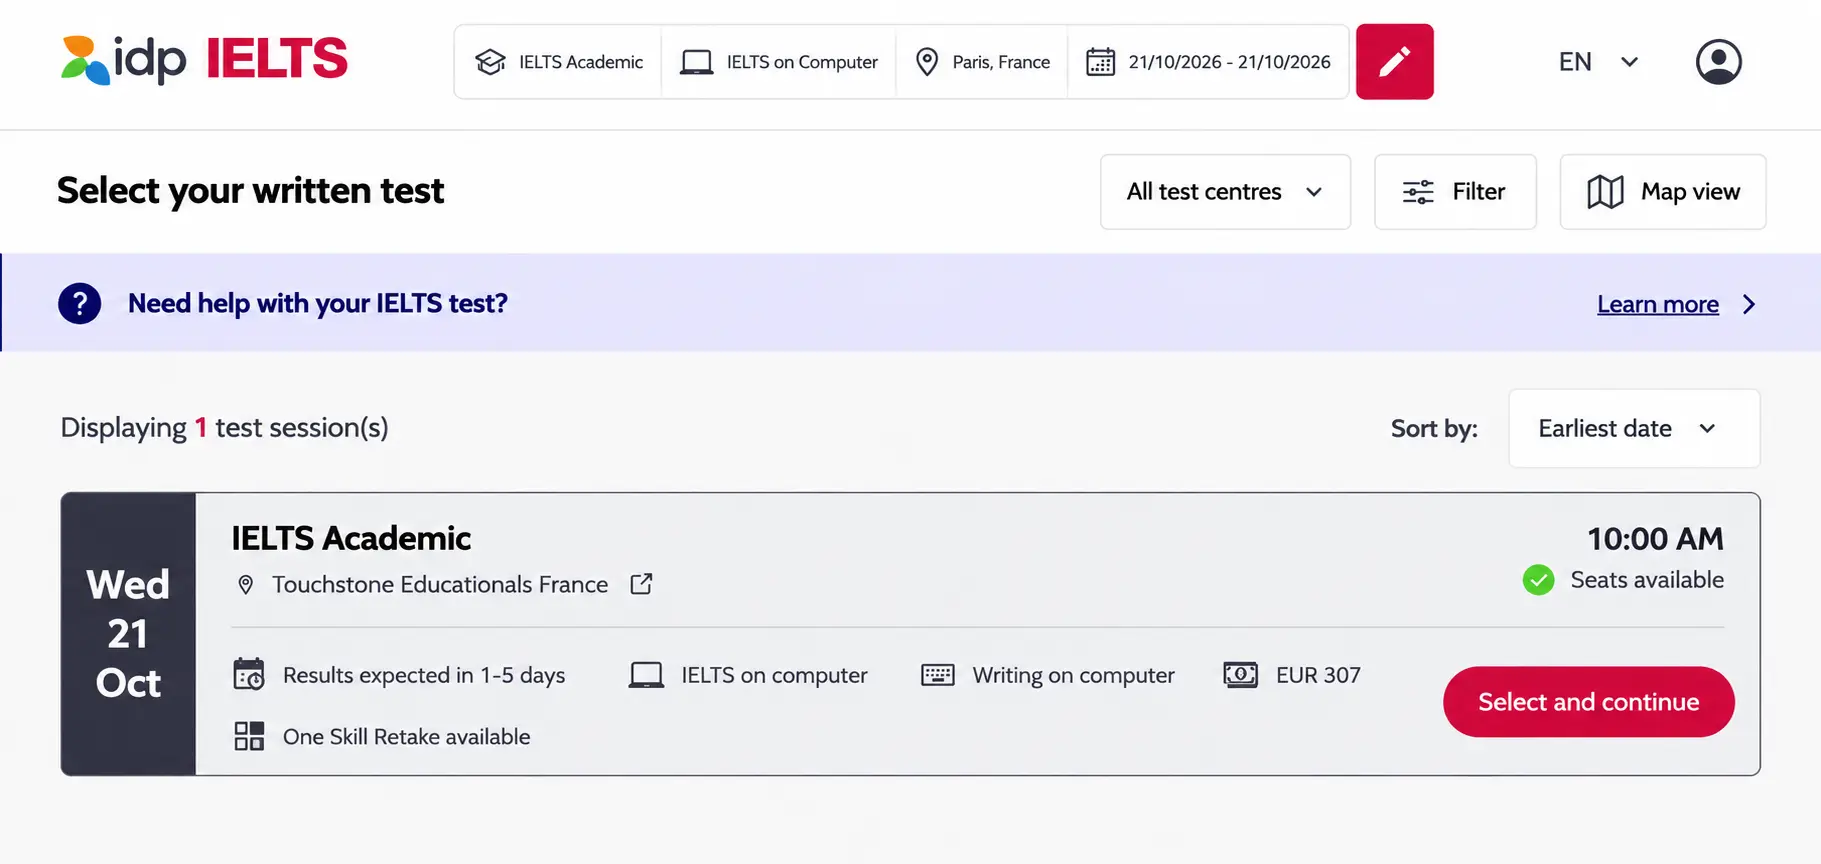Click the One Skill Retake grid icon
The height and width of the screenshot is (864, 1821).
coord(249,736)
